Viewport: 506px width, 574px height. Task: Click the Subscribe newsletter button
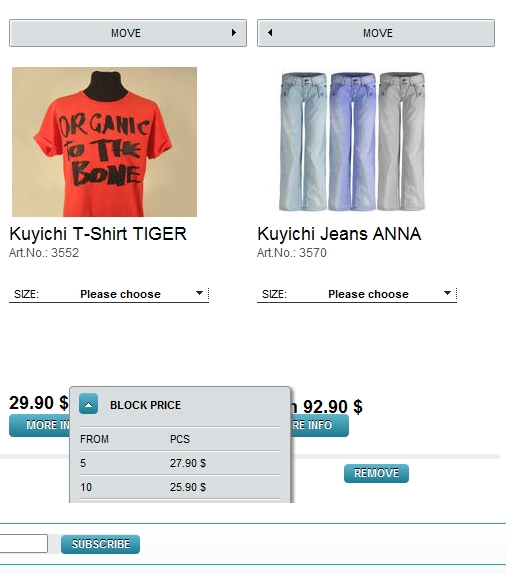pos(100,544)
